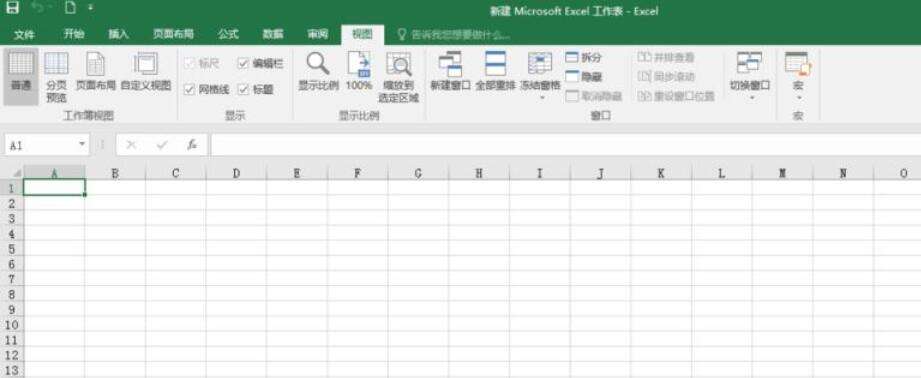Screen dimensions: 921x378
Task: Expand the 宏 dropdown arrow
Action: tap(799, 97)
